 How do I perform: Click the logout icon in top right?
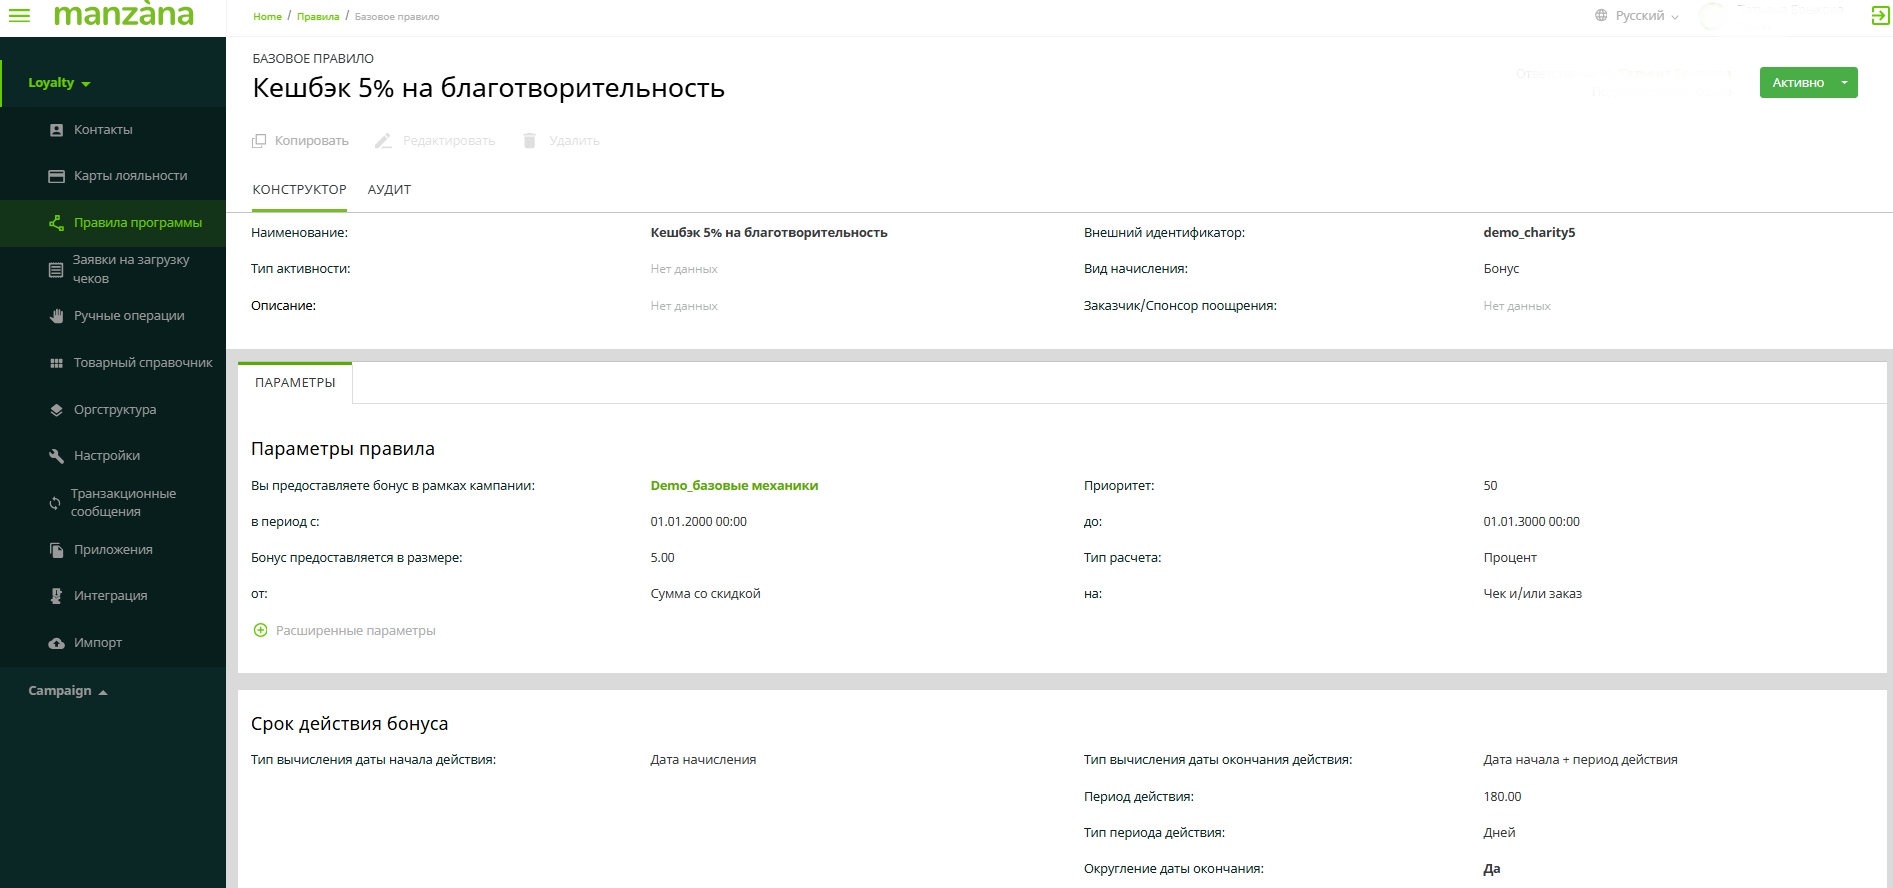[1880, 15]
